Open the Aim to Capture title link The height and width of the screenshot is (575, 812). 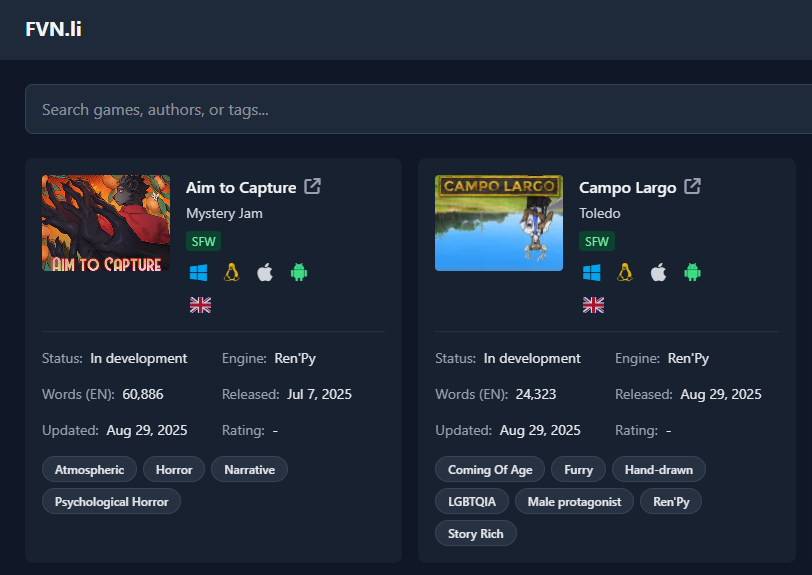click(241, 187)
